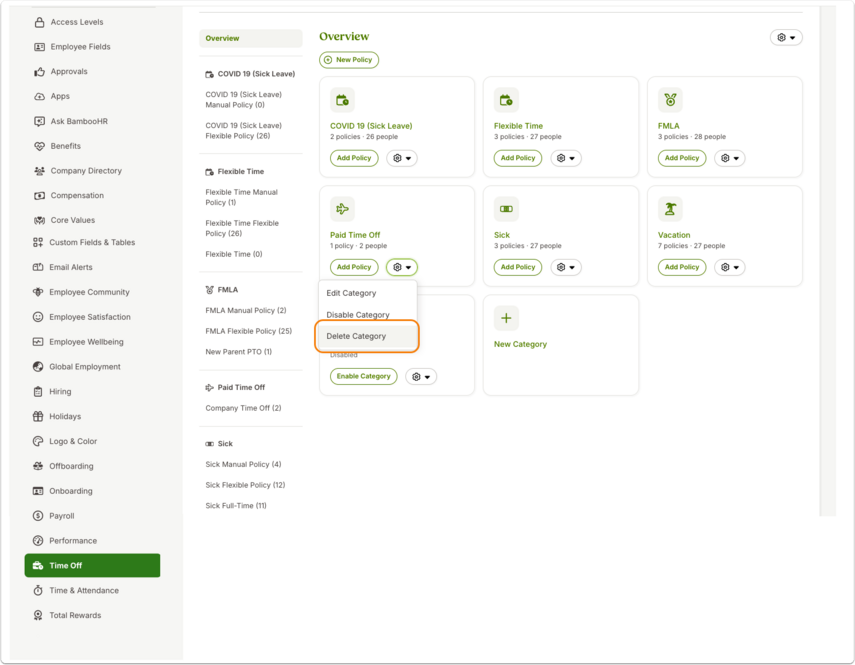Open Flexible Time Flexible Policy (26)

[242, 228]
